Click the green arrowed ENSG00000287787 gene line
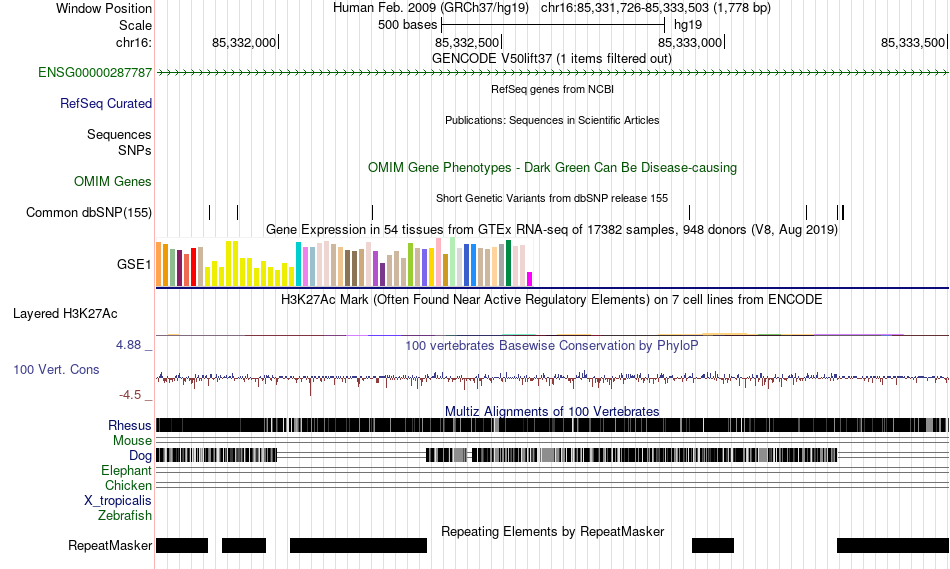Screen dimensions: 950x569 (553, 73)
